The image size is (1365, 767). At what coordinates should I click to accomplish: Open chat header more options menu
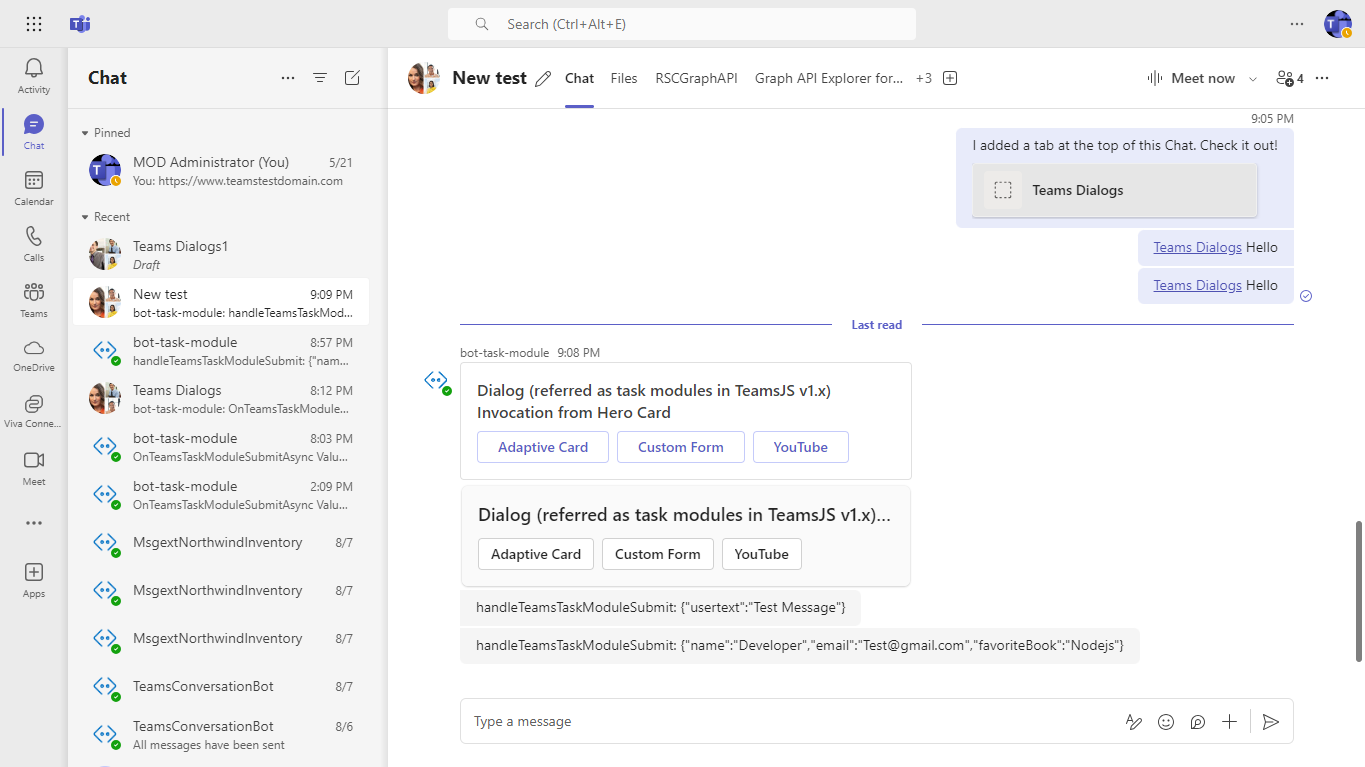(x=1322, y=78)
